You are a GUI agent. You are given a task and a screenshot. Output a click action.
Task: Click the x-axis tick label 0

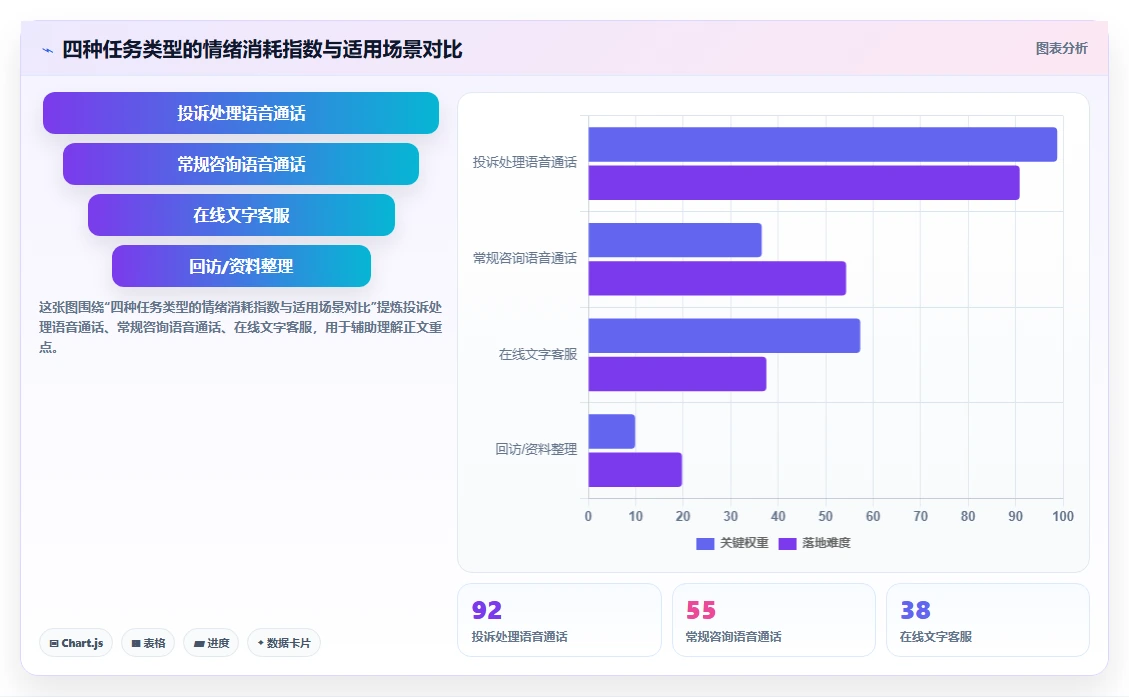(588, 516)
